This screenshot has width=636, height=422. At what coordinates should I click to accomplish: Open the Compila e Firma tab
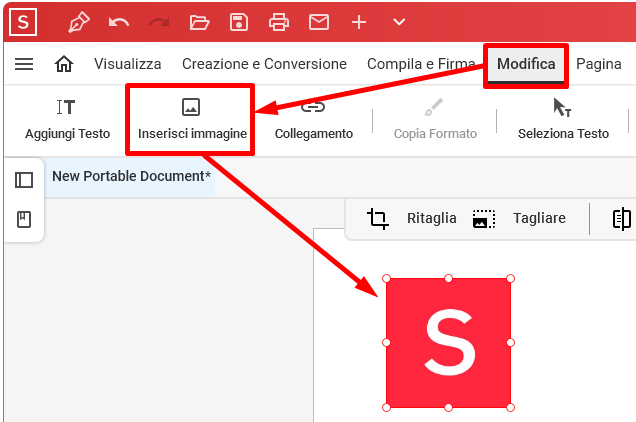coord(421,64)
